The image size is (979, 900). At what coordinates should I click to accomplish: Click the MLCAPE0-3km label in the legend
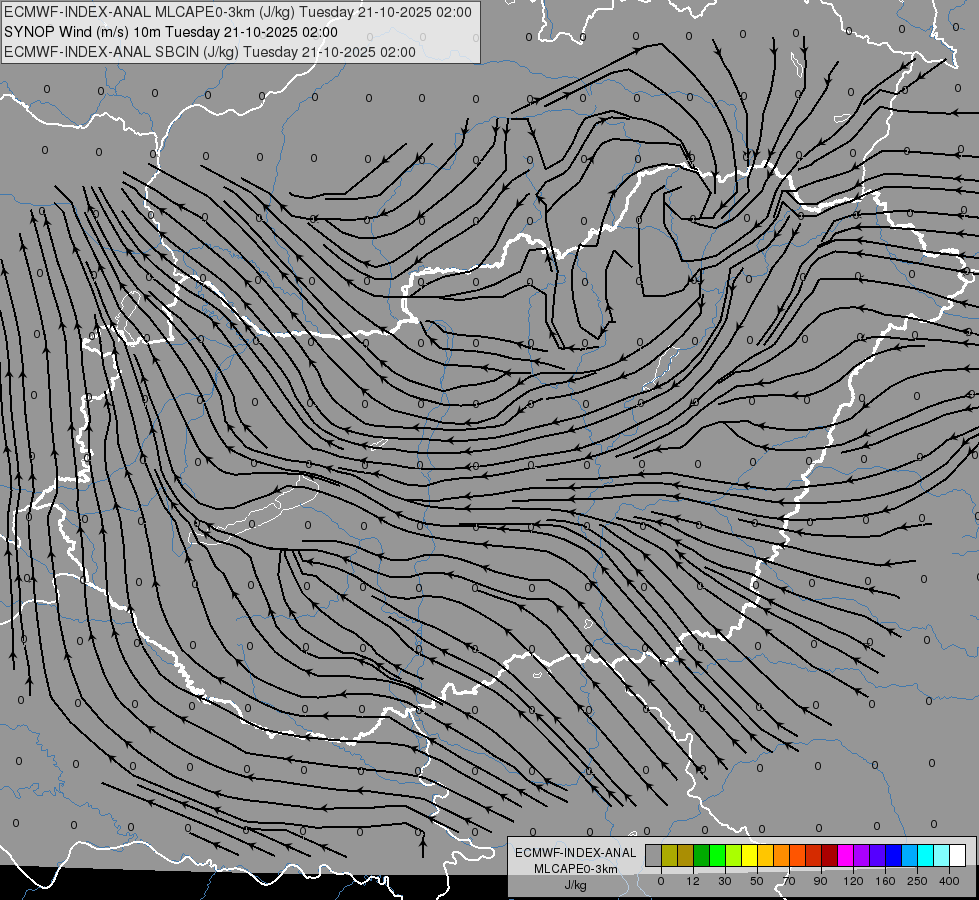point(576,869)
